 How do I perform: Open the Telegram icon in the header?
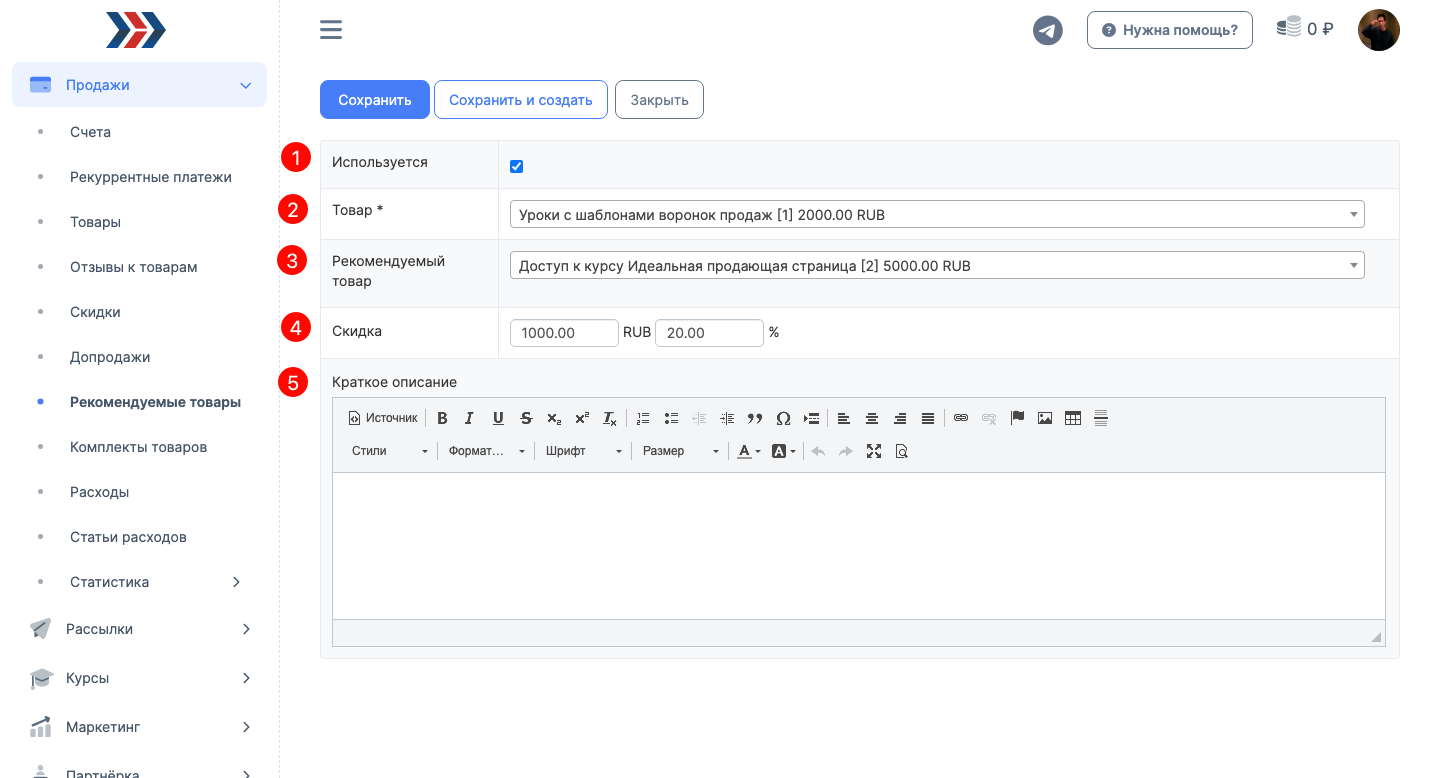[x=1048, y=31]
